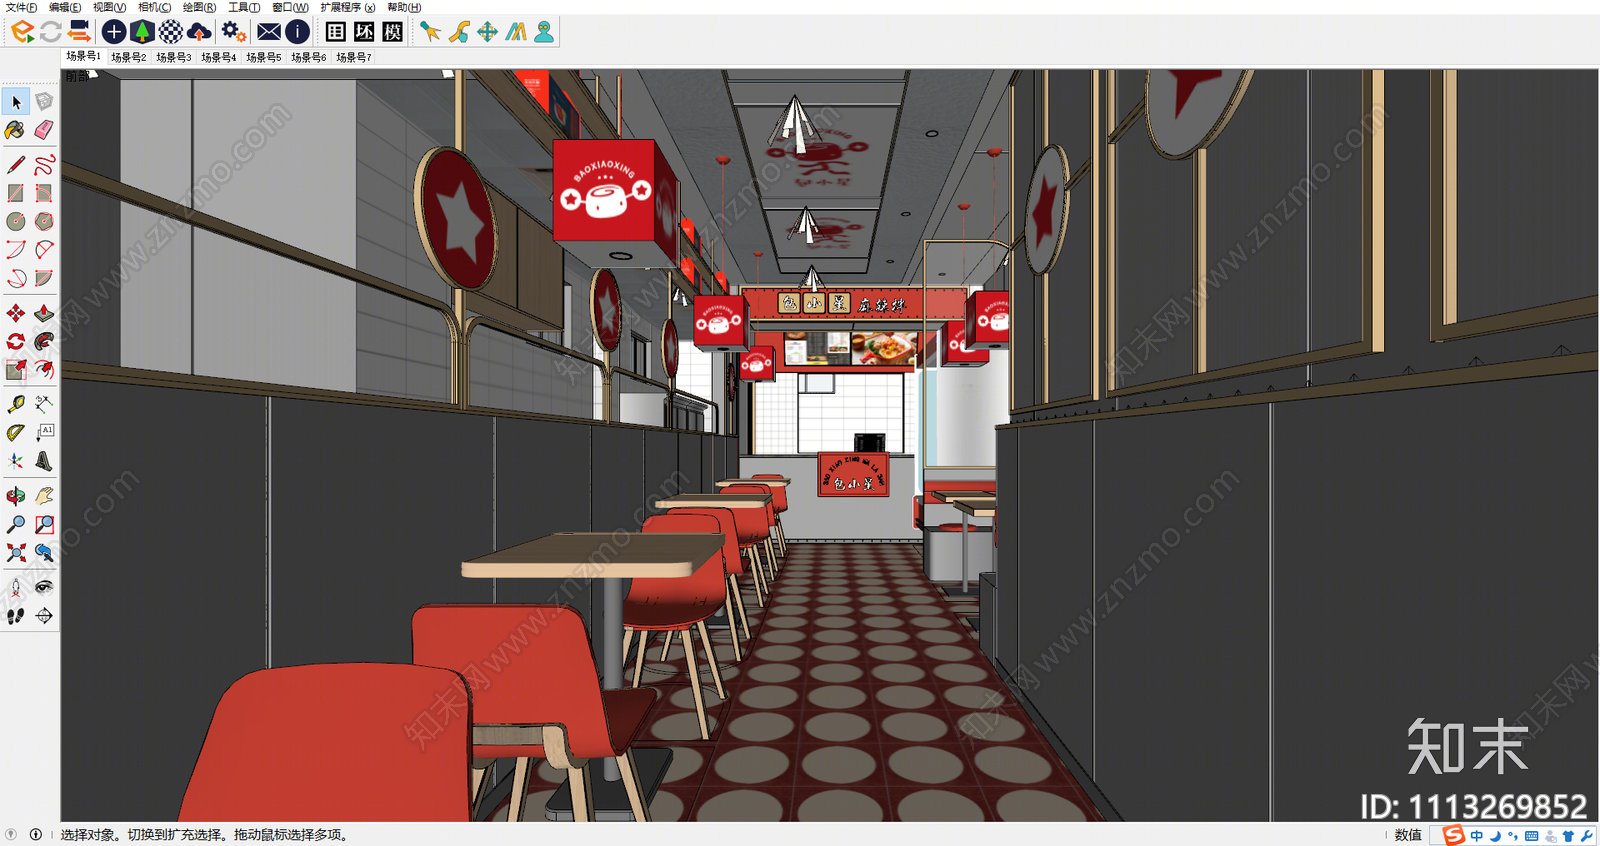
Task: Open the 文件(F) menu
Action: [x=21, y=7]
